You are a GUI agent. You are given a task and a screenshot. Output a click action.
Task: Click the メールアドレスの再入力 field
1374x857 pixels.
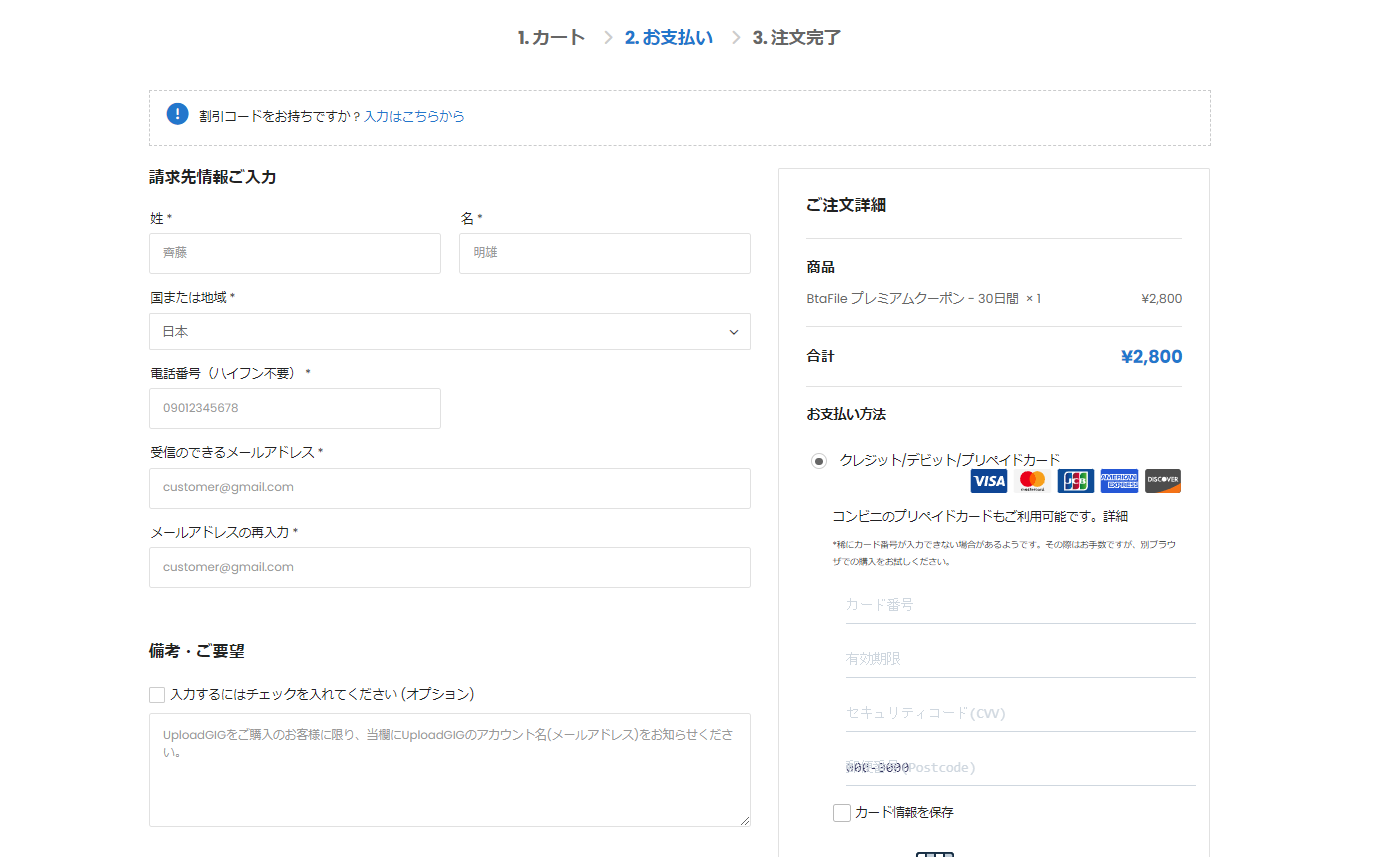click(449, 567)
